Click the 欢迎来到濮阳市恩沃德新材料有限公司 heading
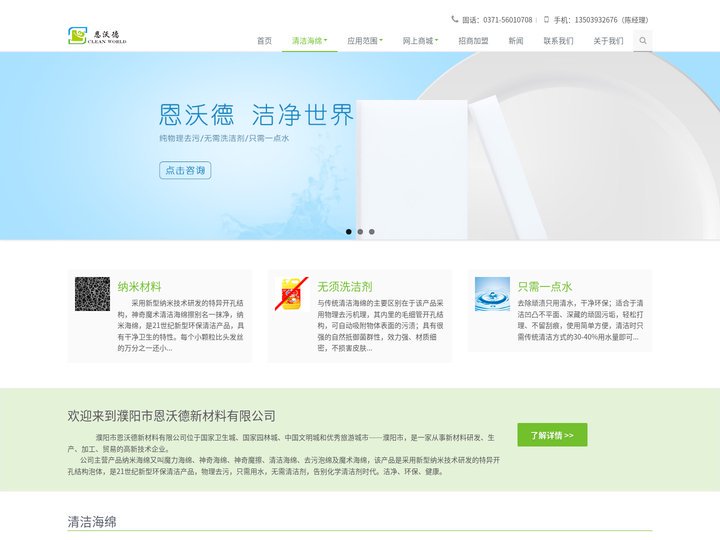 [171, 416]
